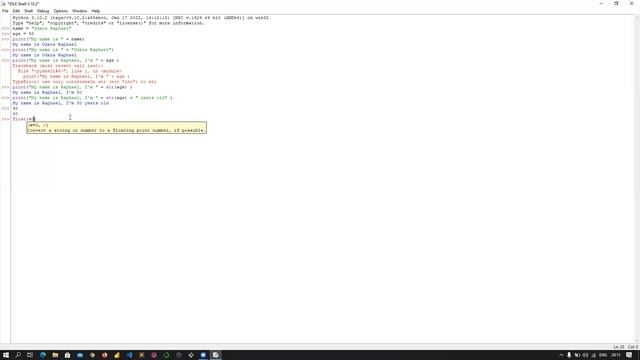Viewport: 640px width, 360px height.
Task: Click the Python 3.10.2 version banner line
Action: [140, 18]
